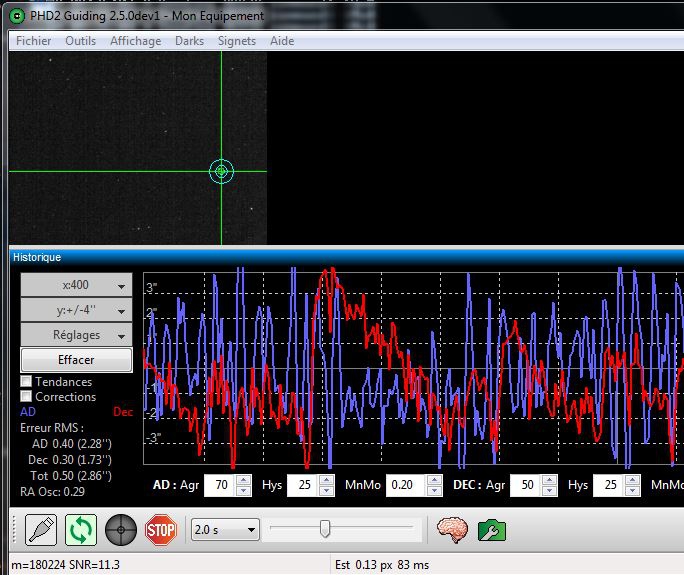Enable the Corrections checkbox
Screen dimensions: 684x575
[x=26, y=396]
